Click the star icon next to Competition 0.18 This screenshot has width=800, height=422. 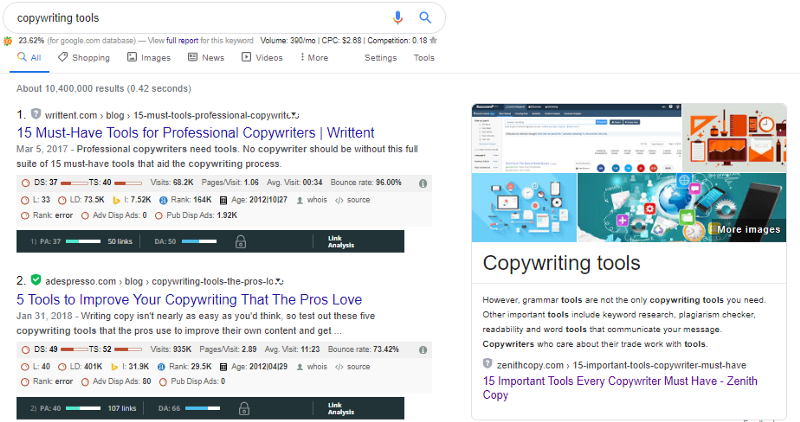[x=434, y=40]
